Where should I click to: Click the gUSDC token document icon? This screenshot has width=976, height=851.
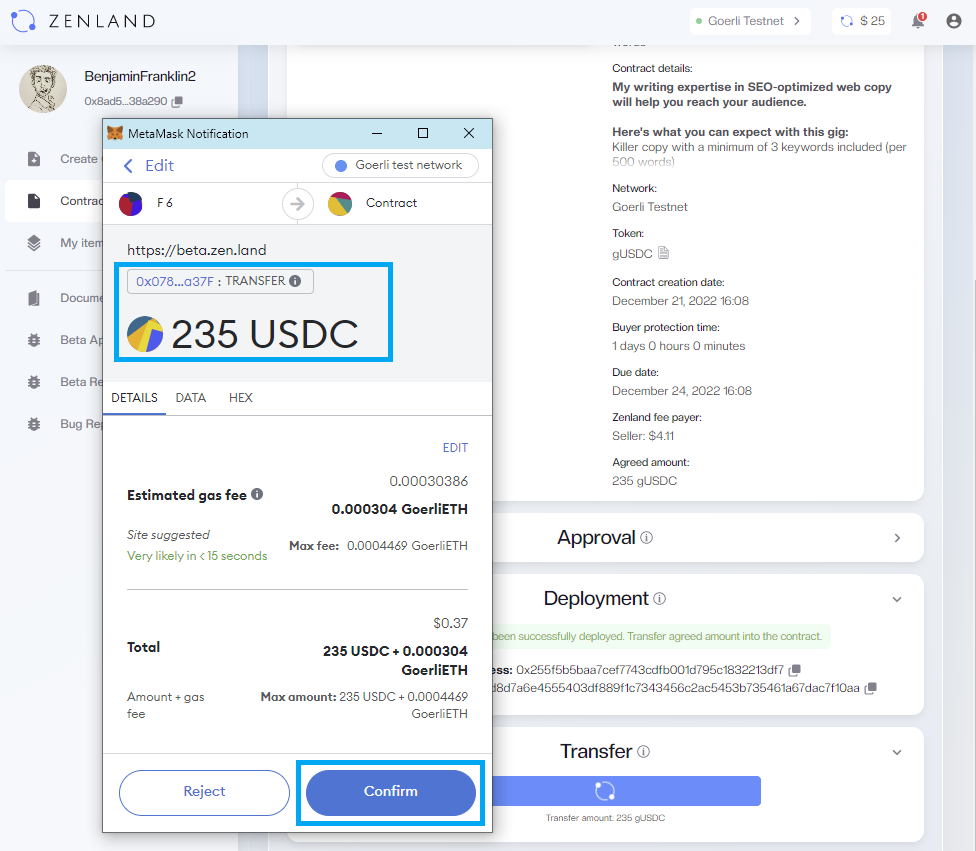664,253
